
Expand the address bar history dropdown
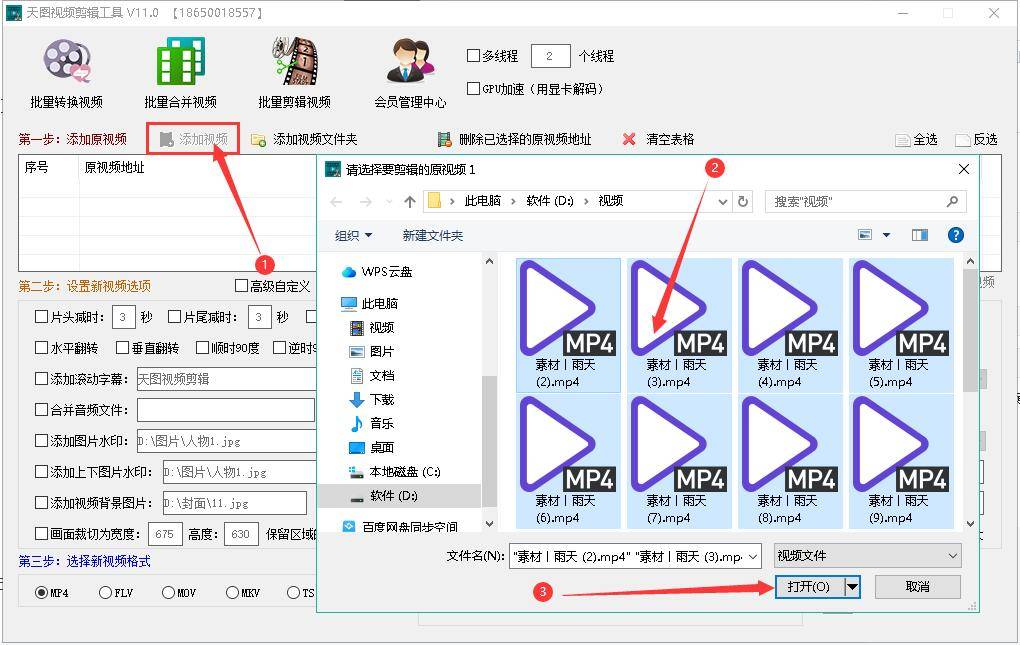coord(722,202)
